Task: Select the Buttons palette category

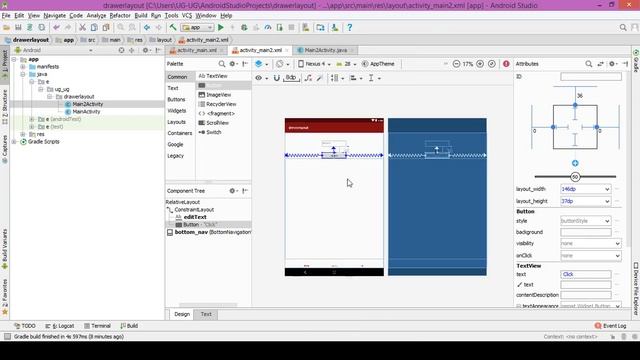Action: point(176,100)
